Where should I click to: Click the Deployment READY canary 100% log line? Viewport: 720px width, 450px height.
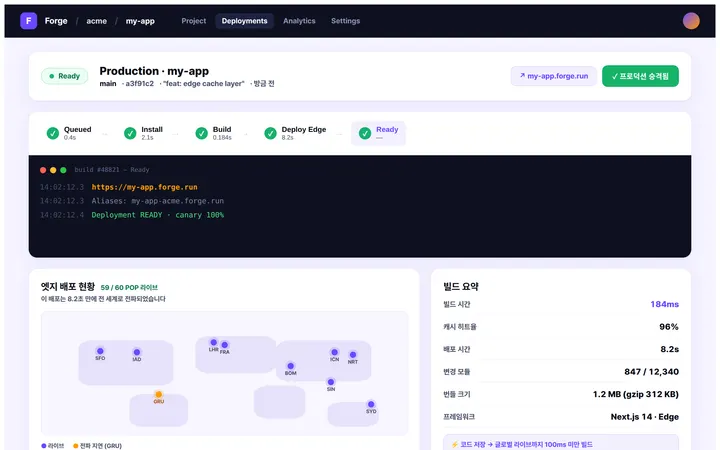158,215
